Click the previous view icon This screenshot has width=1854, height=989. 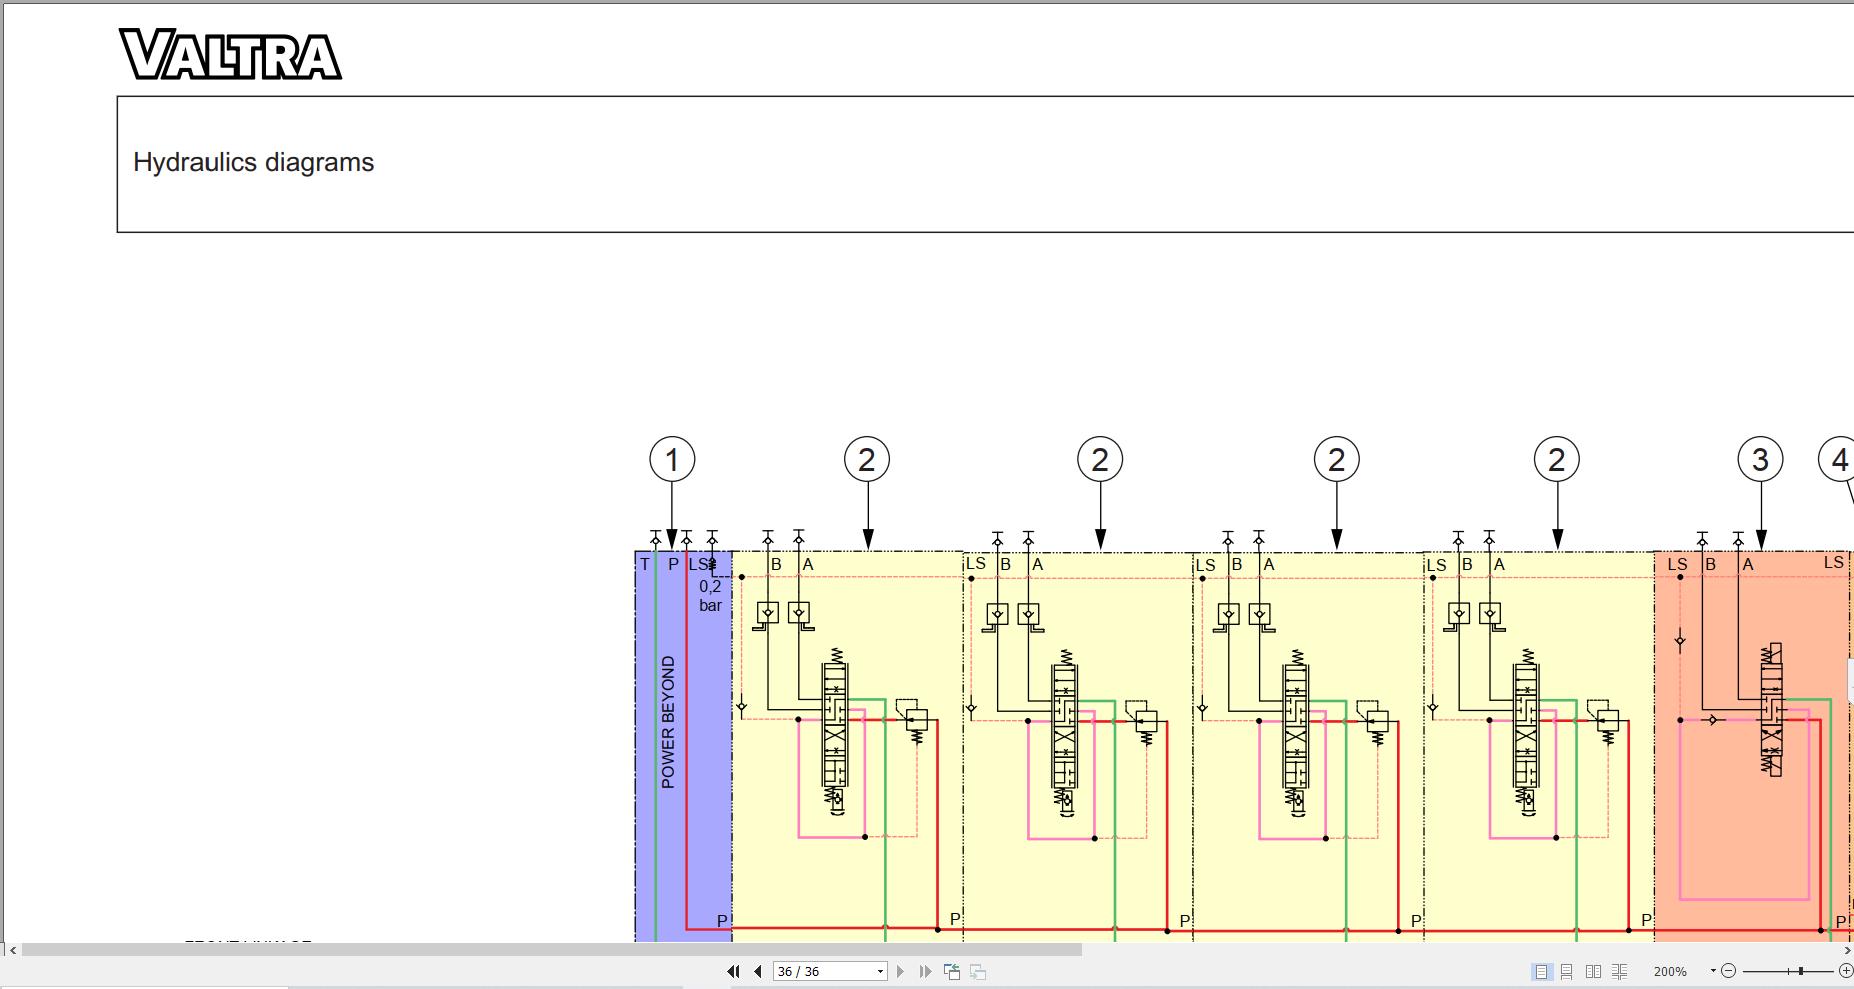(952, 971)
